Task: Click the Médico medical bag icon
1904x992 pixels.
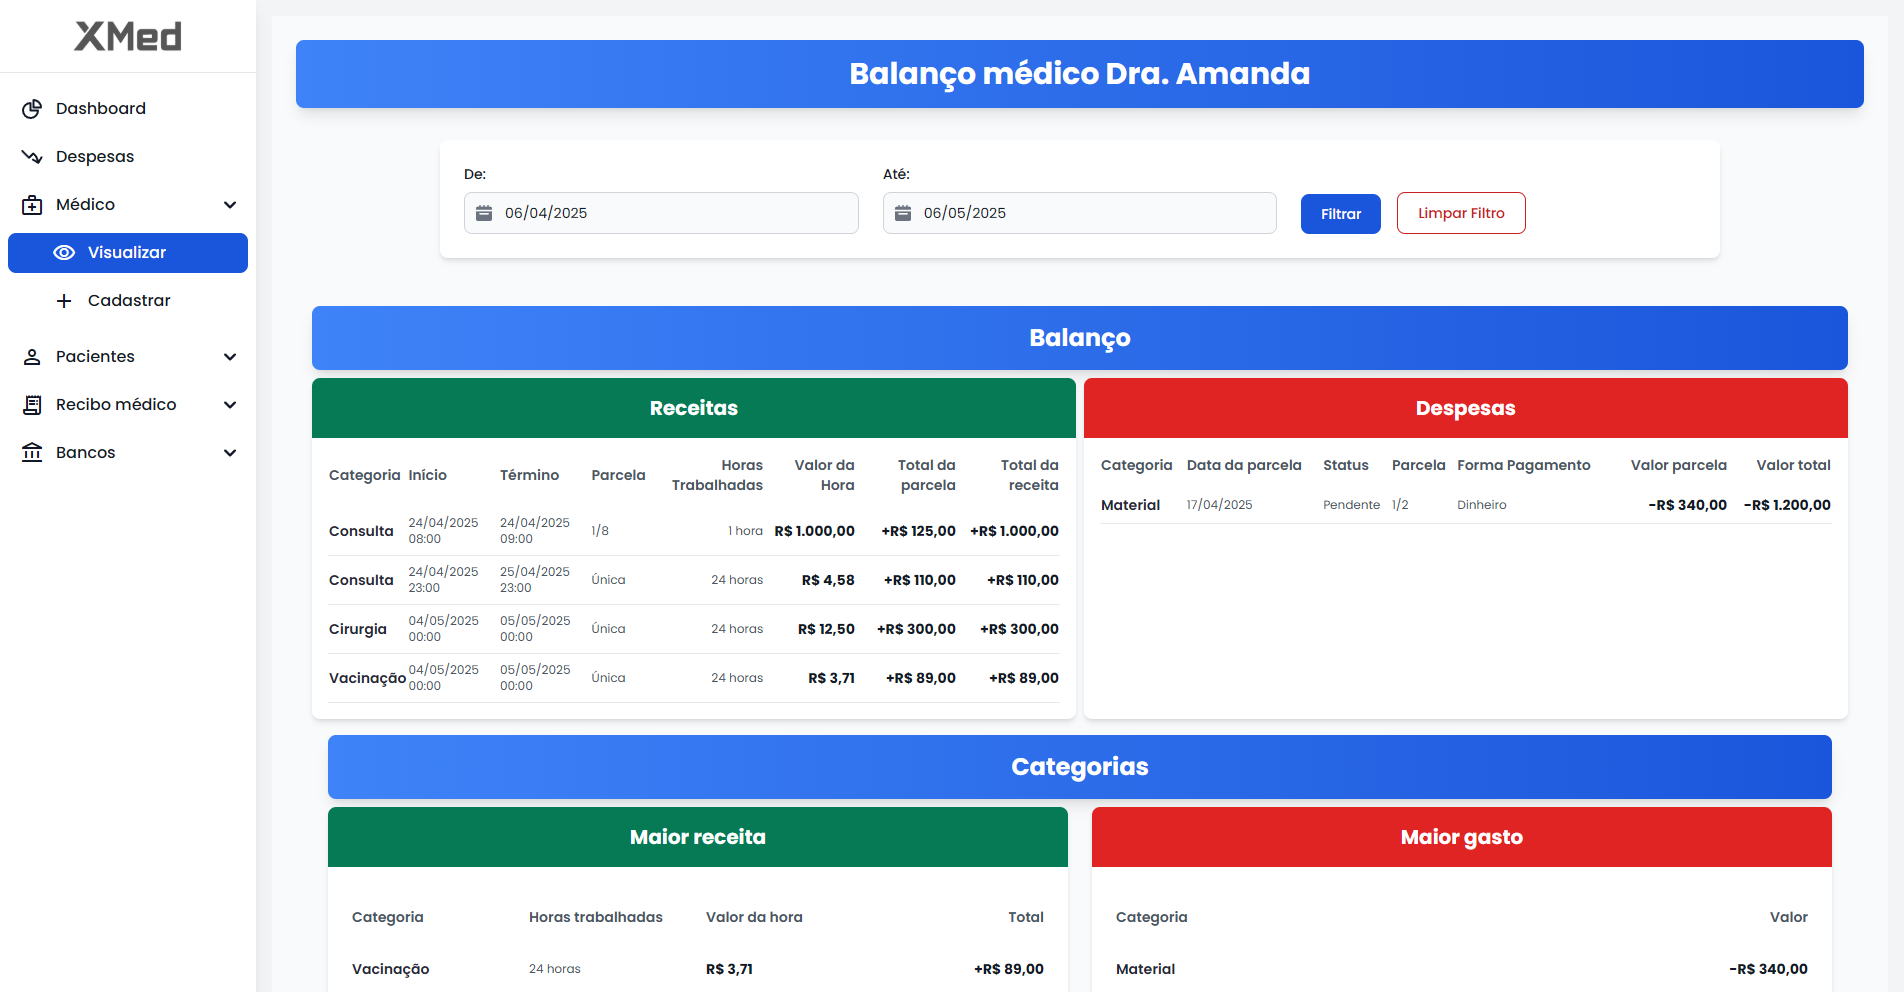Action: [x=32, y=205]
